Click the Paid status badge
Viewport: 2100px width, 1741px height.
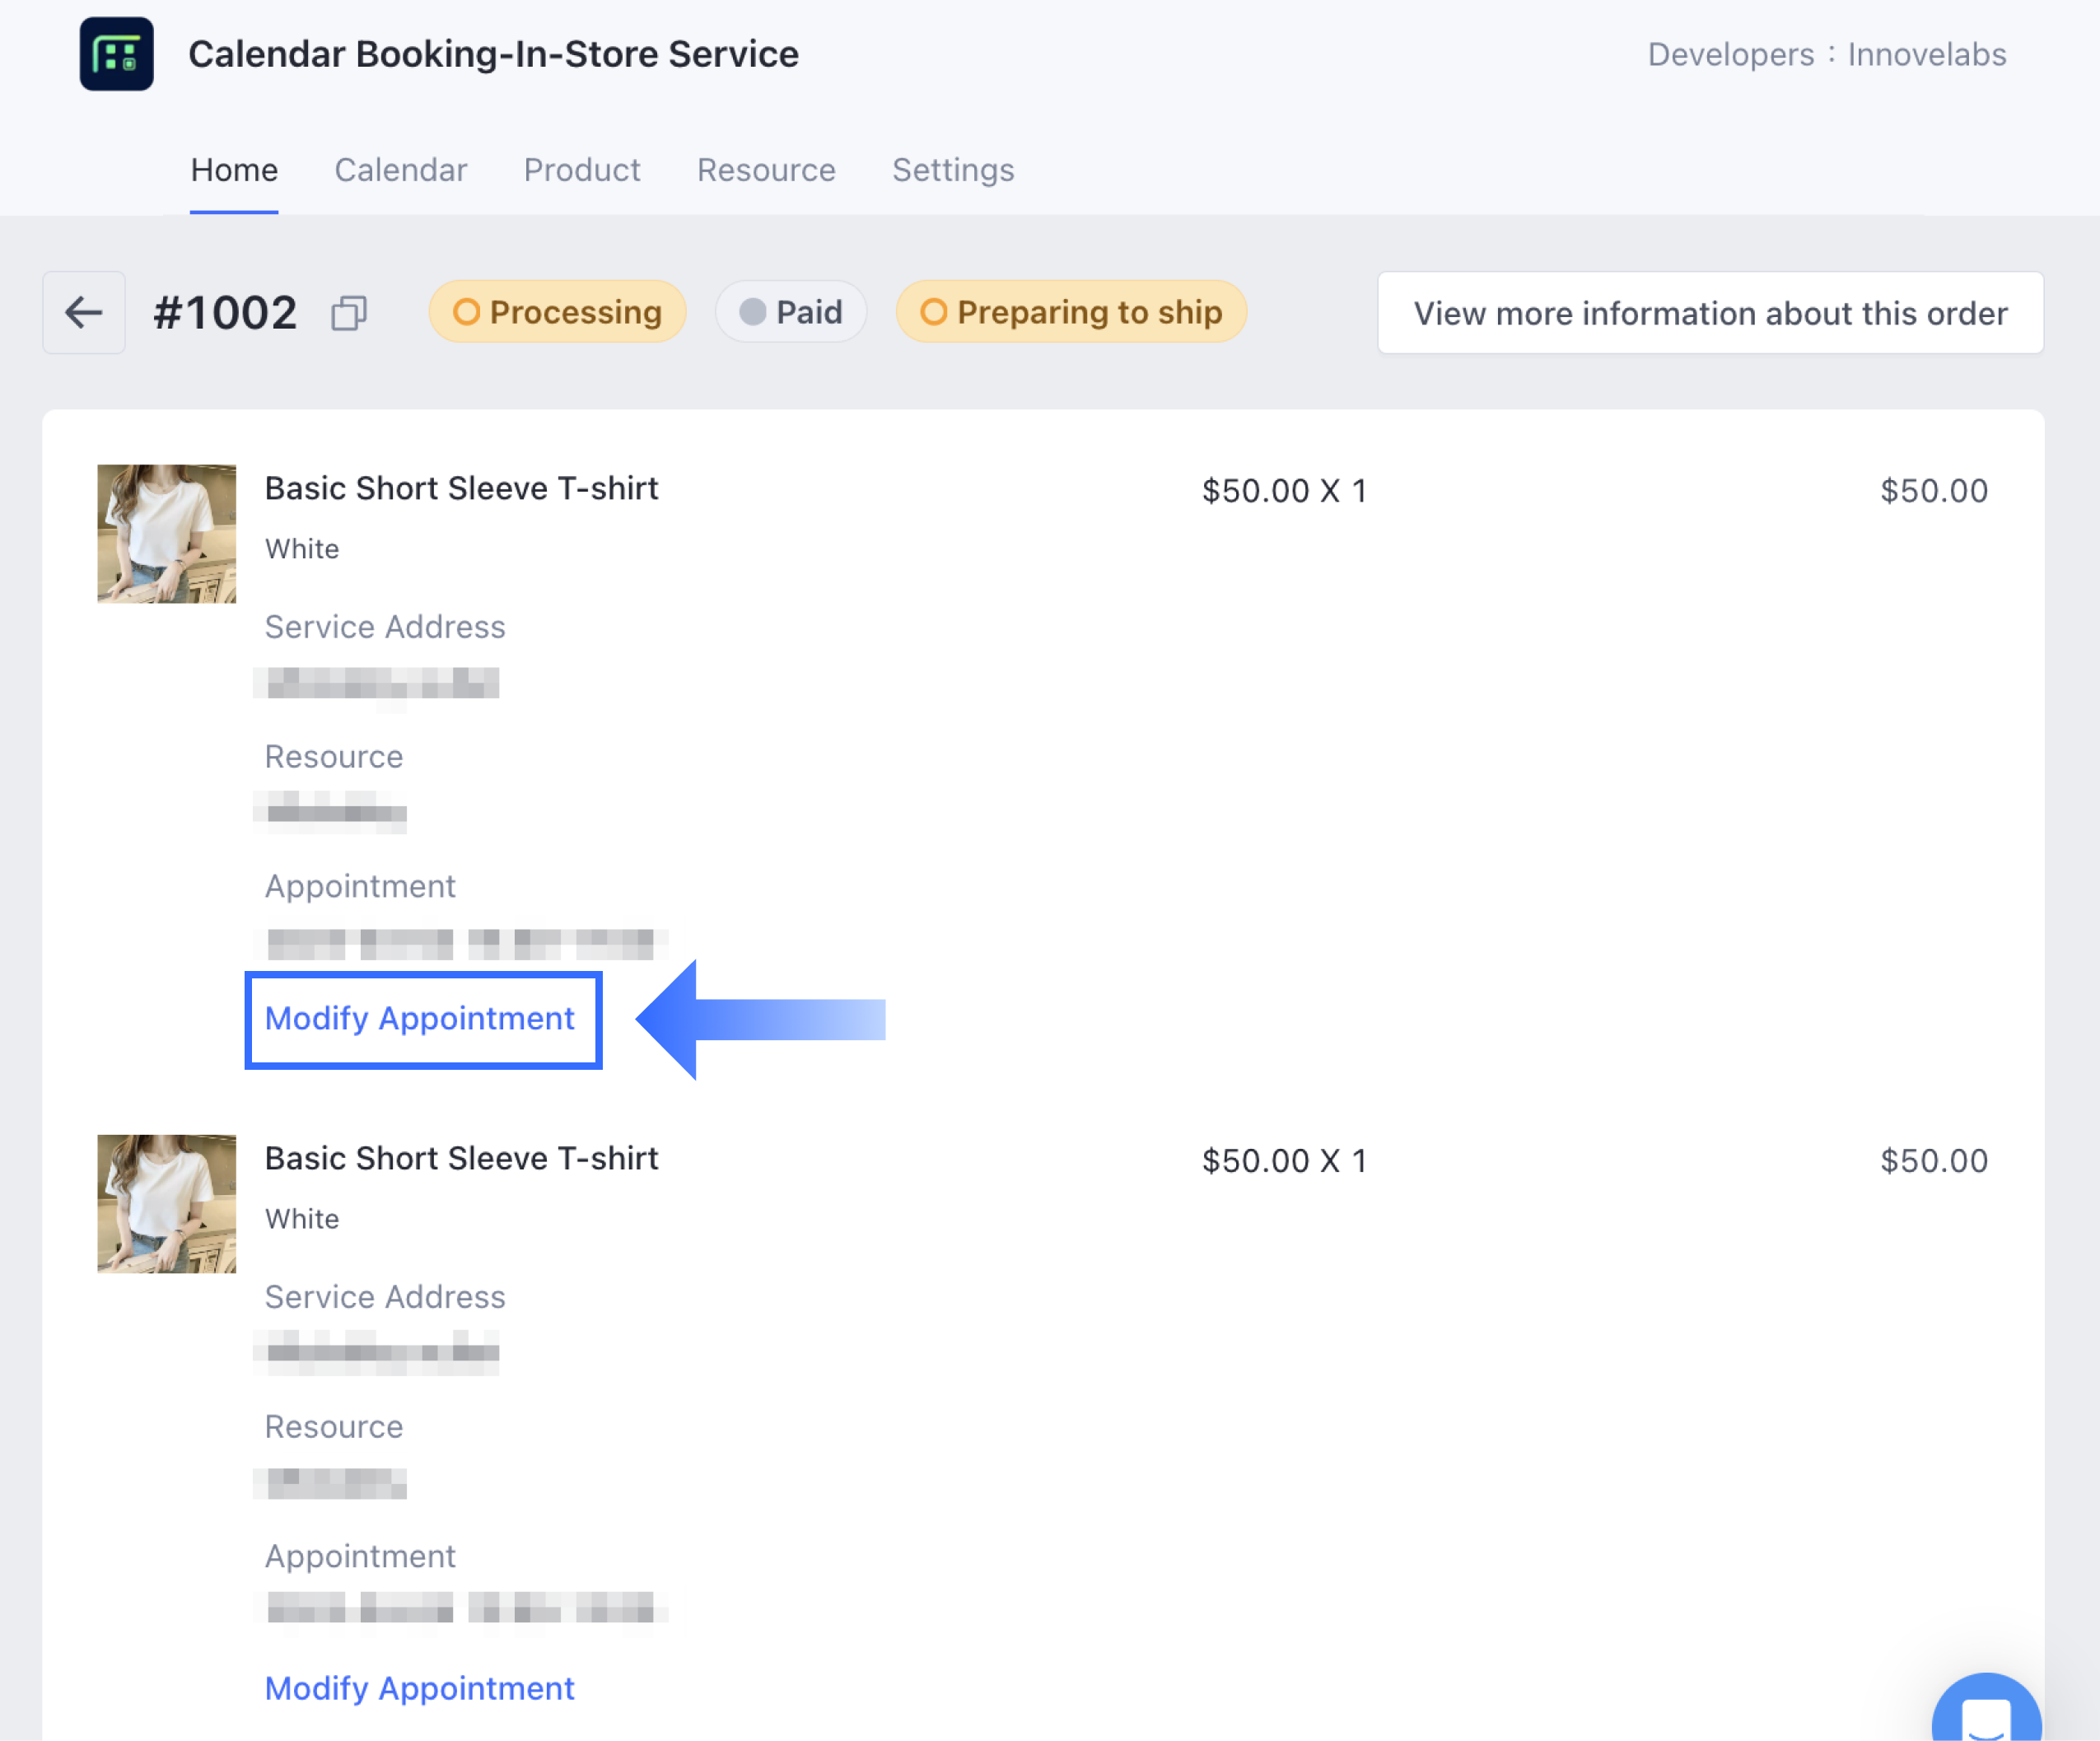tap(791, 312)
